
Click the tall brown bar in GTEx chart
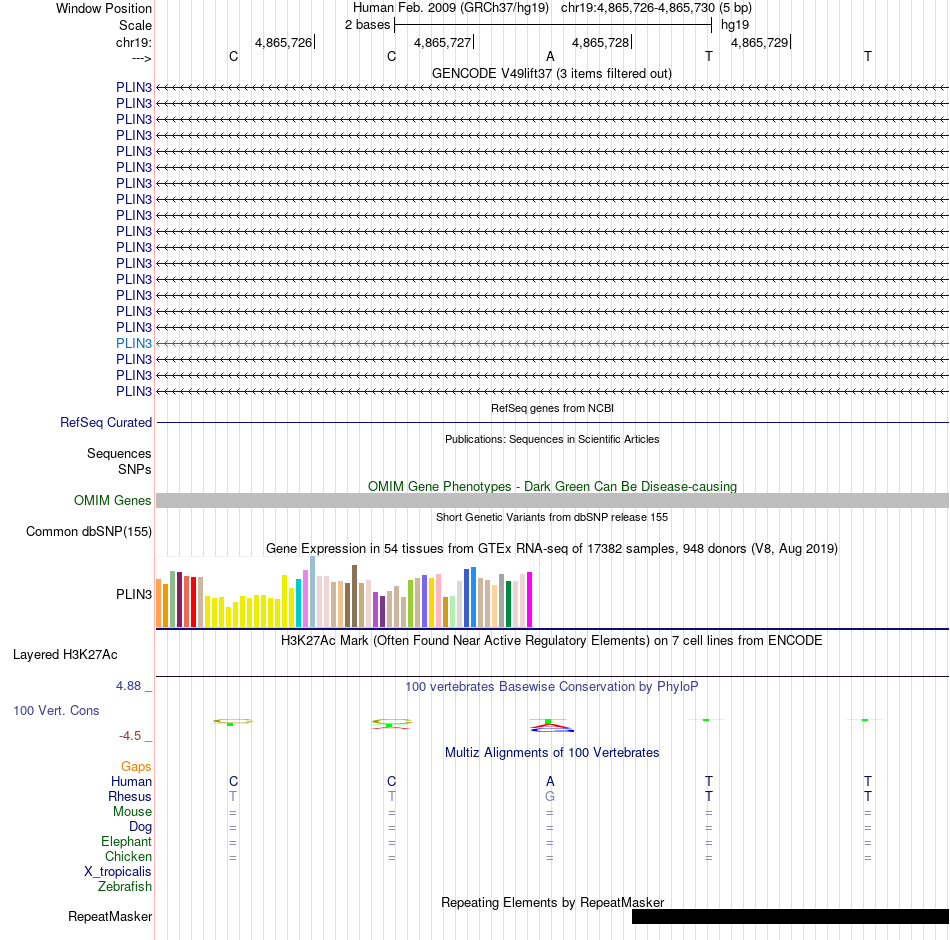[x=354, y=596]
